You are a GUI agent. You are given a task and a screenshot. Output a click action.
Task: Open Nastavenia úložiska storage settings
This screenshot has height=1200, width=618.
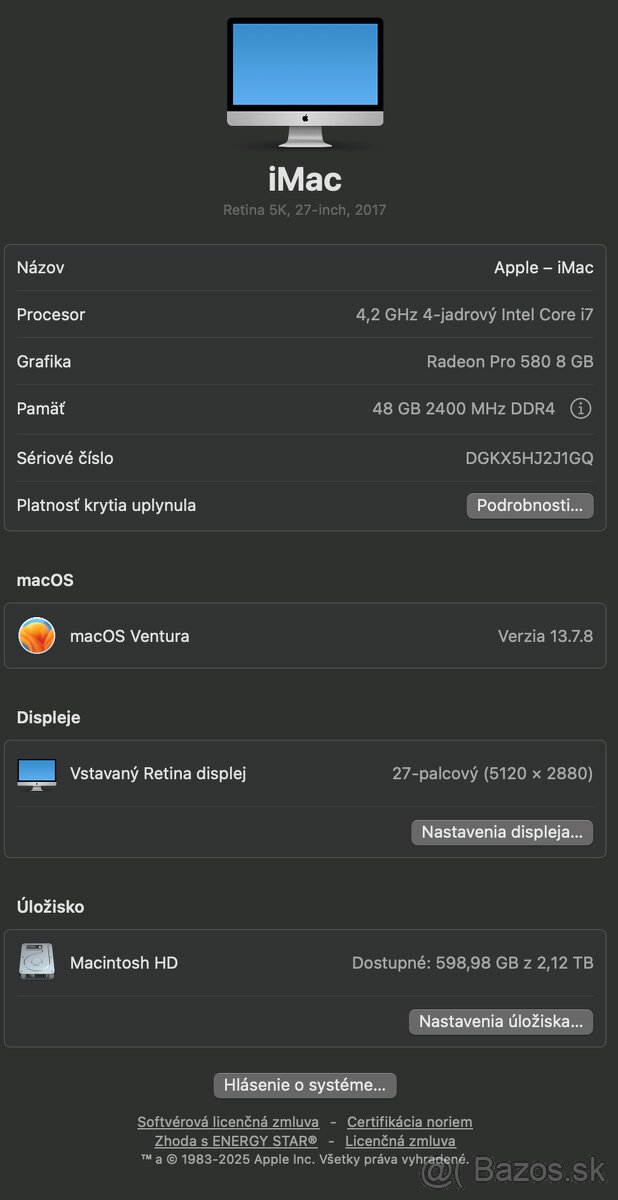501,1021
